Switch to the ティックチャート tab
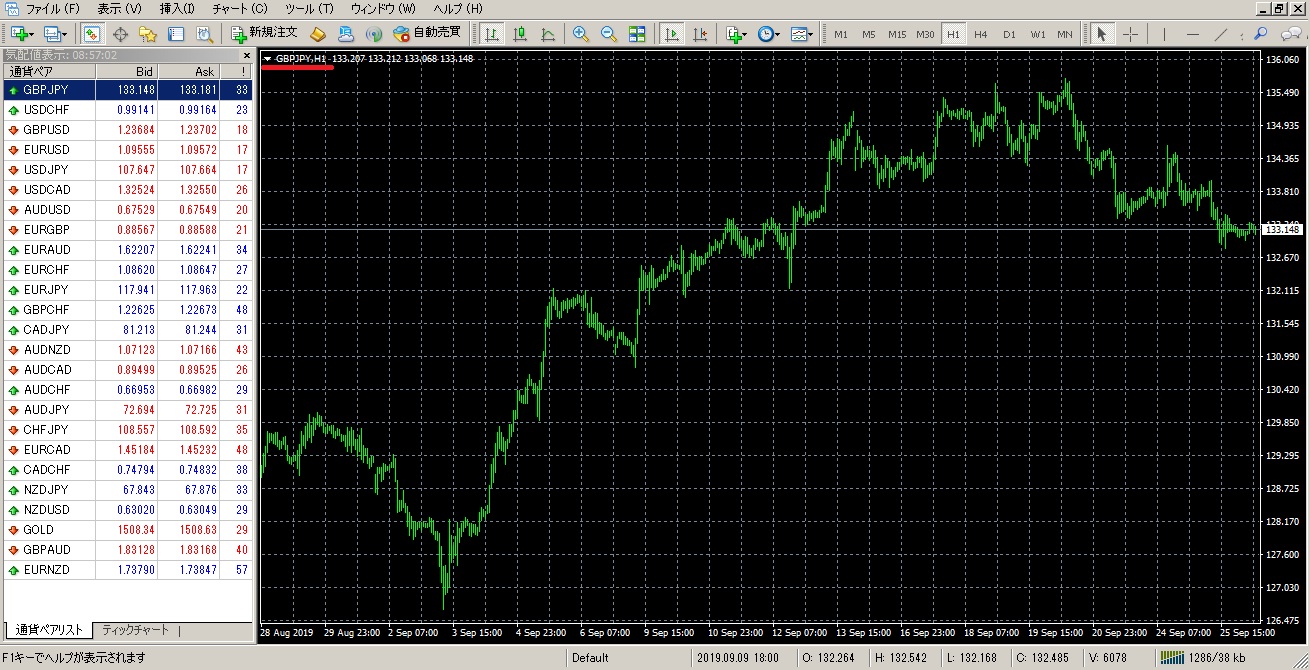This screenshot has width=1310, height=670. (x=136, y=630)
